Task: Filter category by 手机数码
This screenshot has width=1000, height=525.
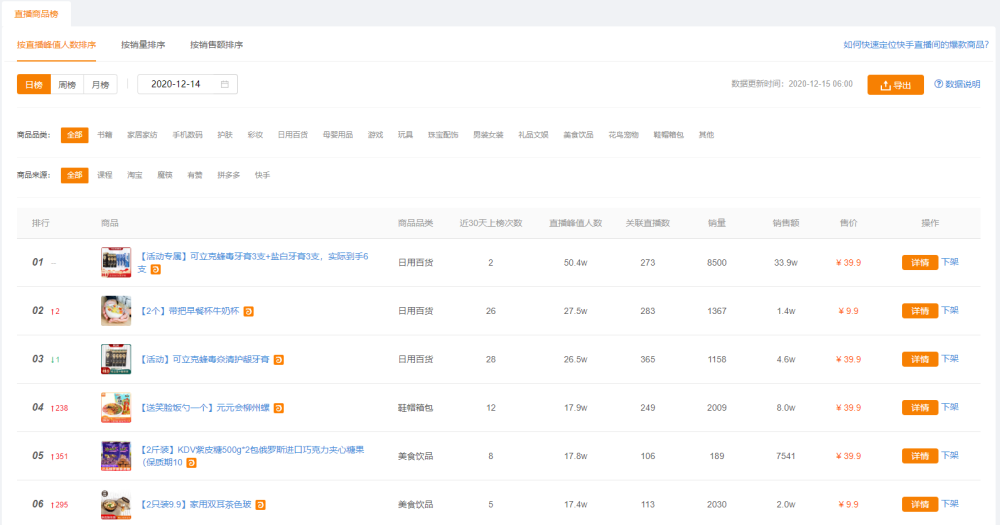Action: [x=188, y=135]
